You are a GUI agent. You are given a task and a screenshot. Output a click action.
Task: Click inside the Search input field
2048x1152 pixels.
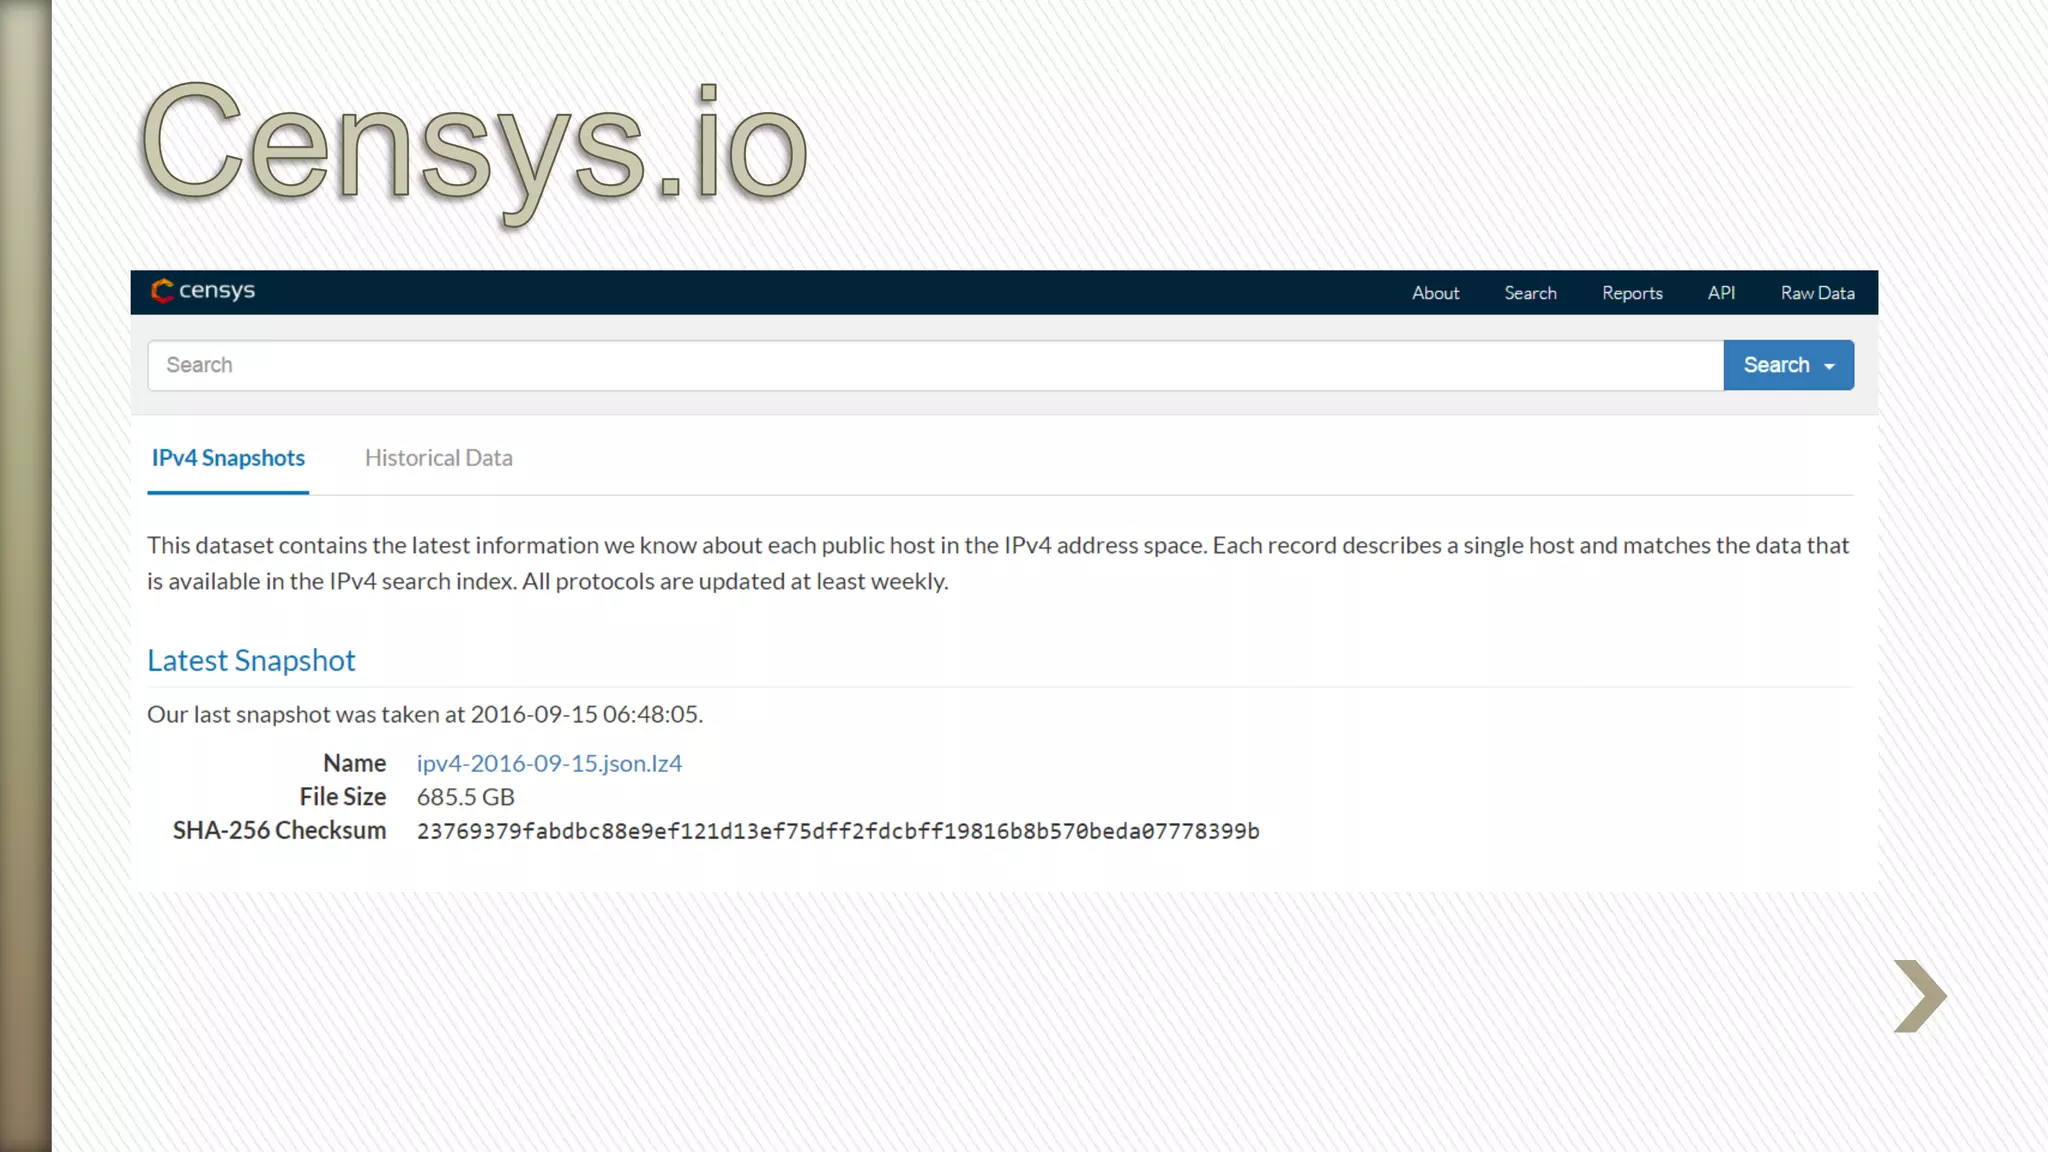click(x=934, y=365)
